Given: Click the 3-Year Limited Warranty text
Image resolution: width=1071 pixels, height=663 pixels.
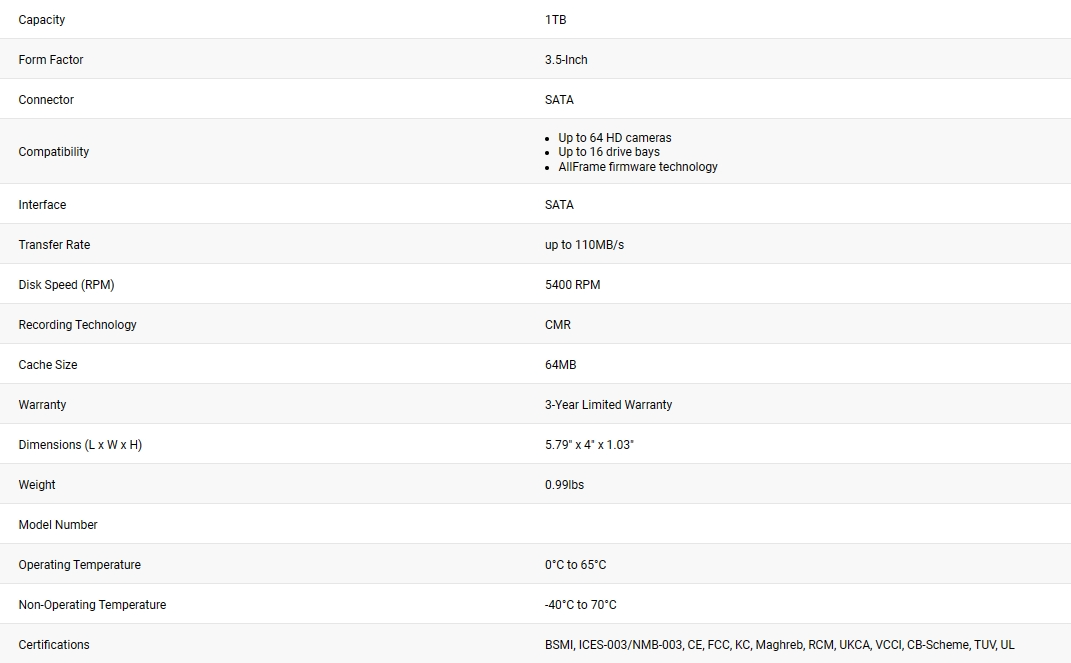Looking at the screenshot, I should (609, 405).
